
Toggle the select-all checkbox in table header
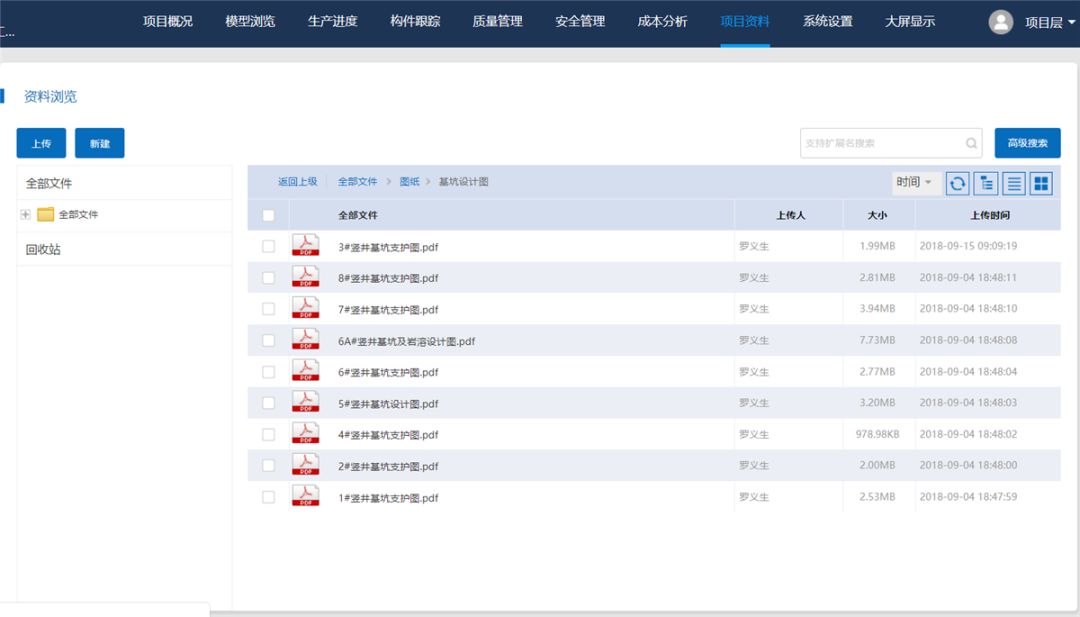point(268,214)
